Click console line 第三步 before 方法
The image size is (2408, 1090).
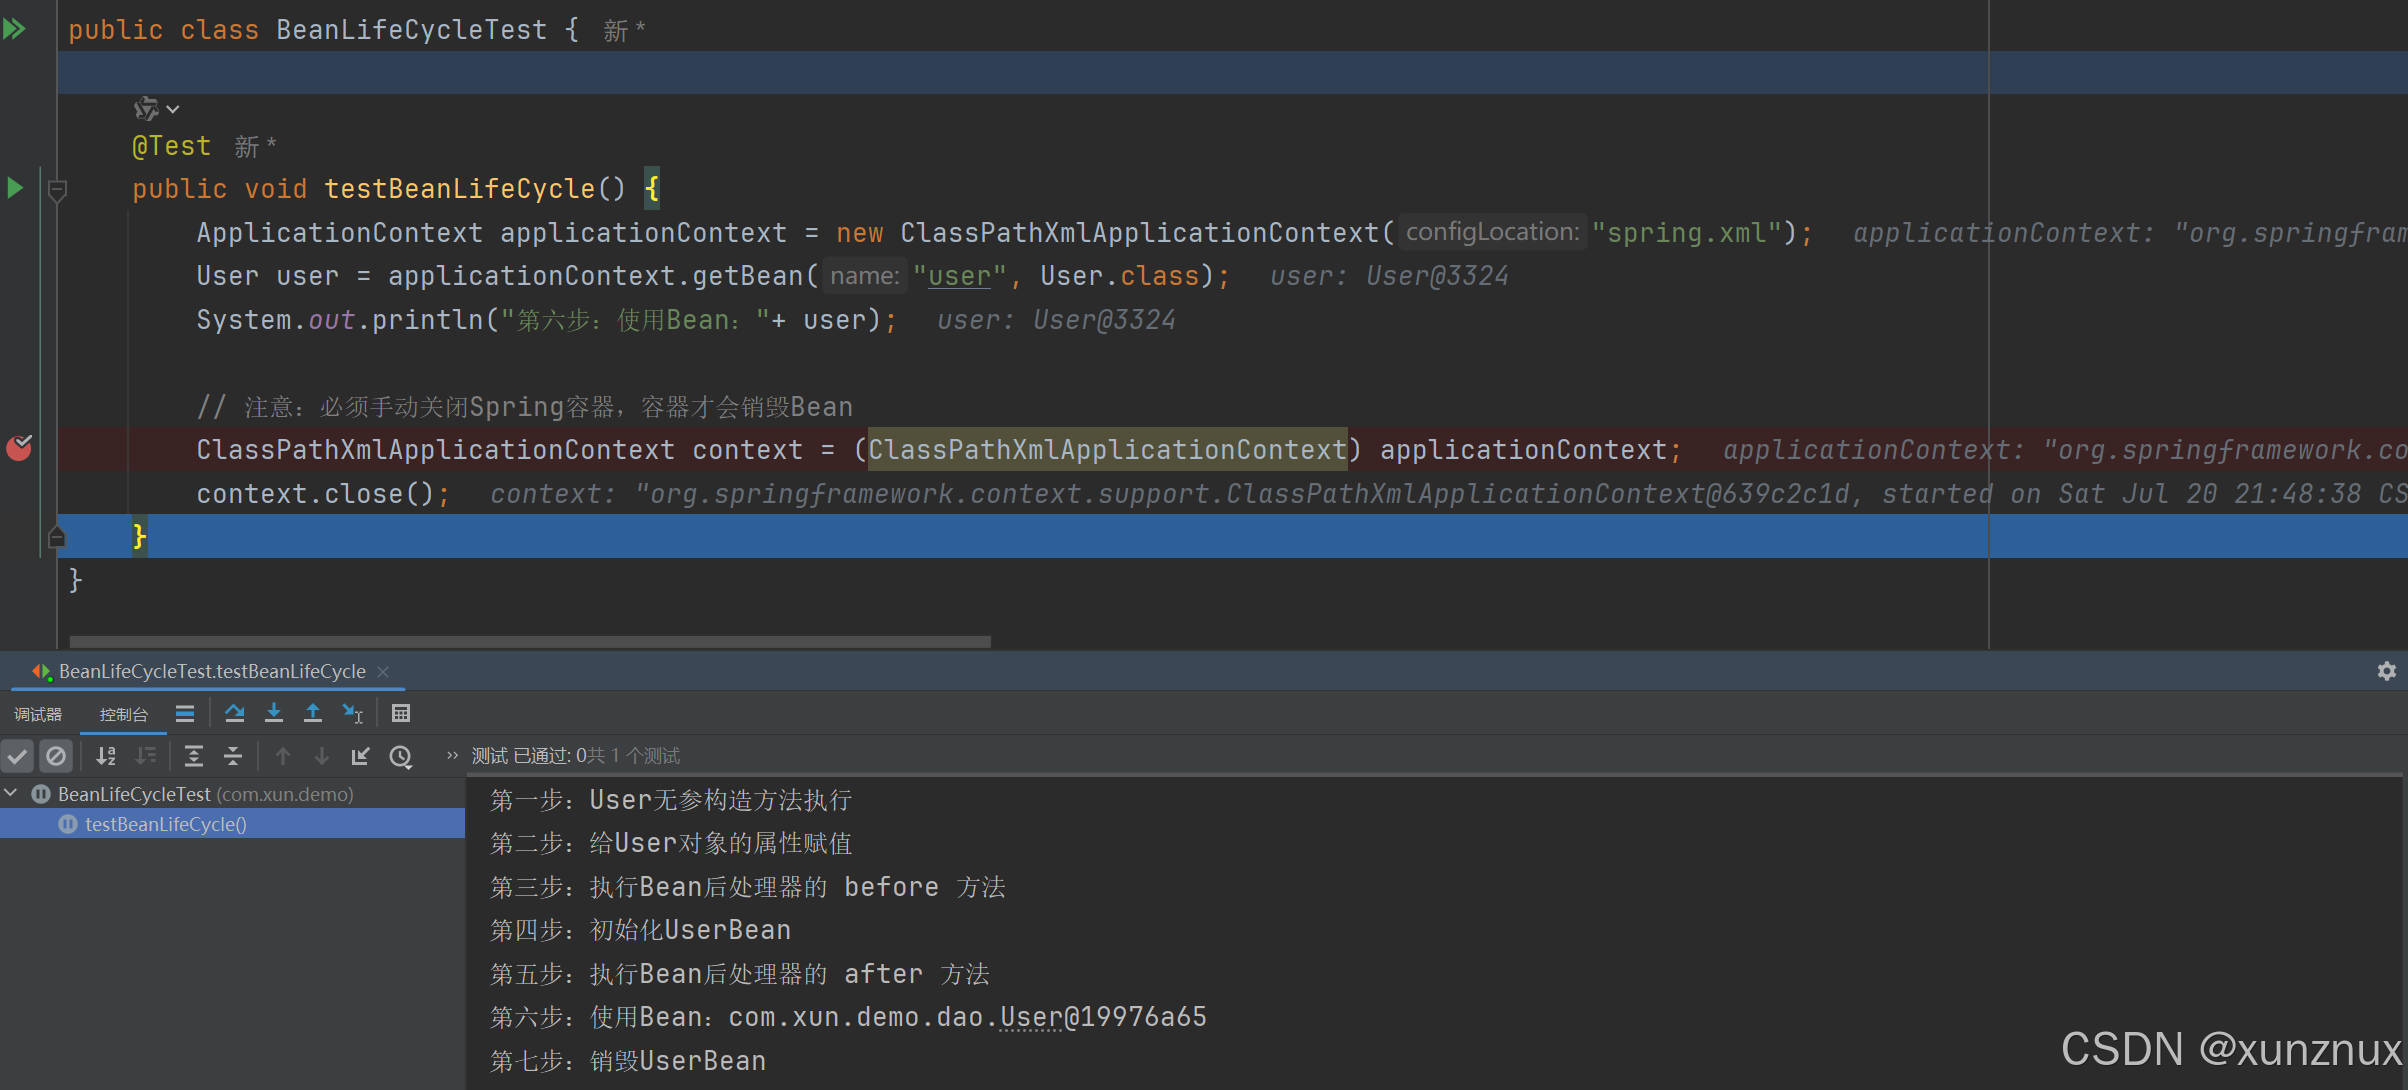(748, 887)
